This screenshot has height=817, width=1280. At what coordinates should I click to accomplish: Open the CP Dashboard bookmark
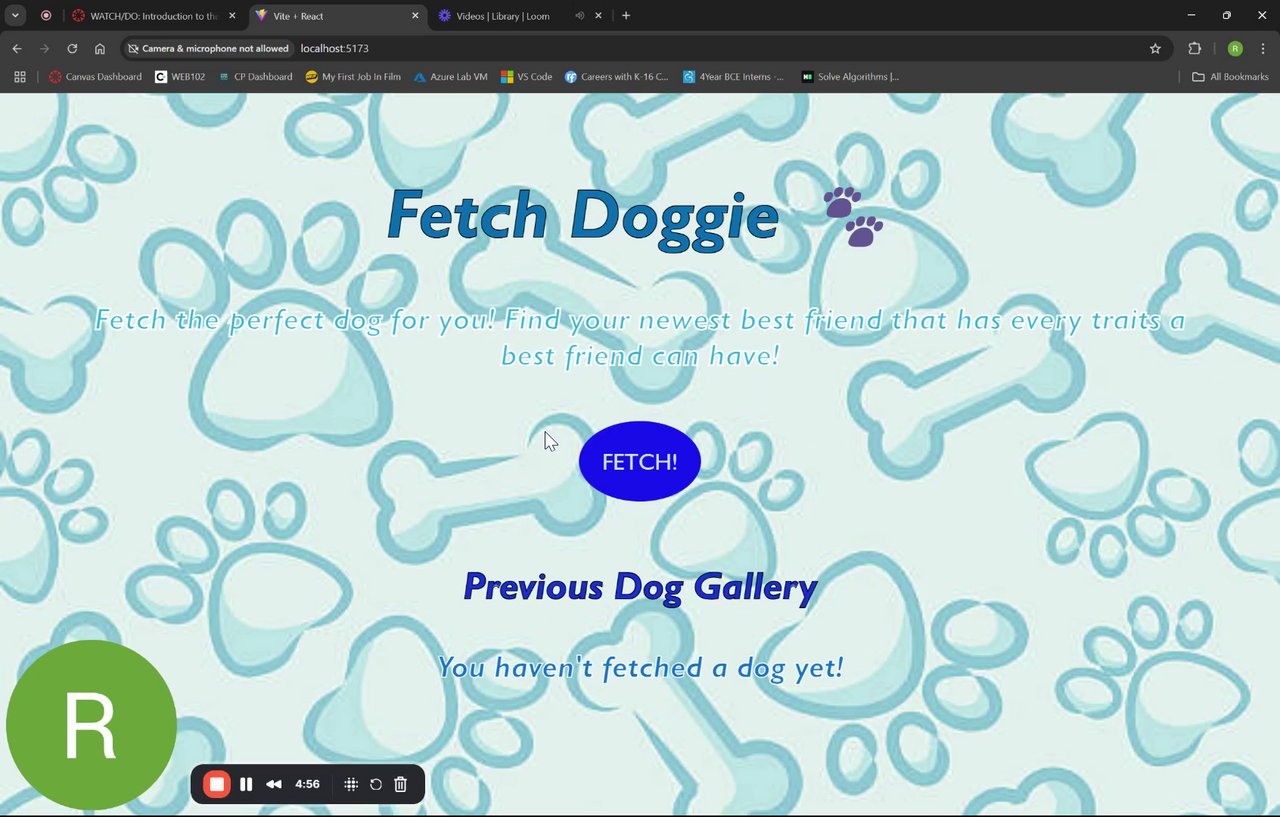[255, 77]
